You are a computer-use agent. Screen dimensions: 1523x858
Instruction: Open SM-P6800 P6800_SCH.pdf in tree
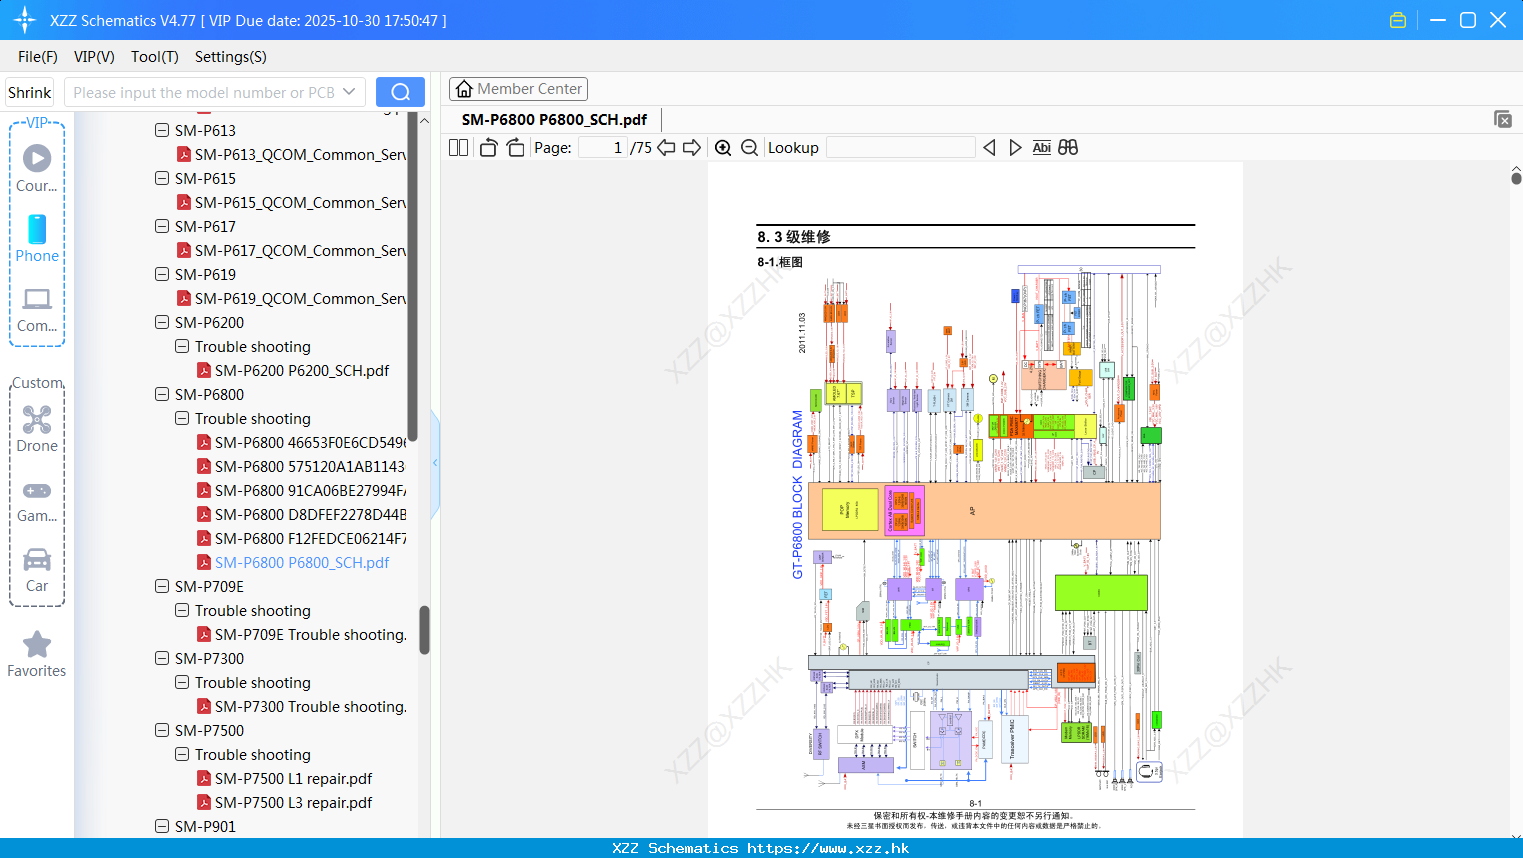click(302, 562)
